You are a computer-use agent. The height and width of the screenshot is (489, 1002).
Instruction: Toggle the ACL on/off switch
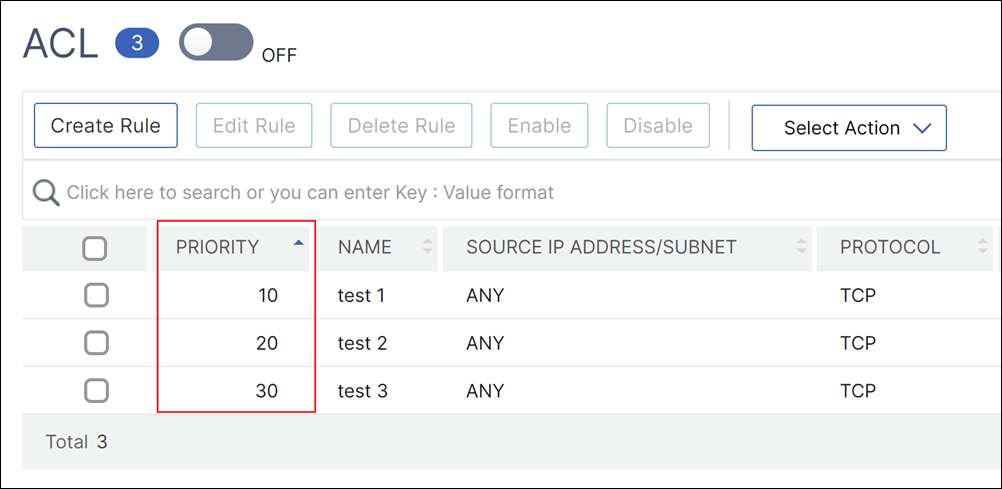216,42
